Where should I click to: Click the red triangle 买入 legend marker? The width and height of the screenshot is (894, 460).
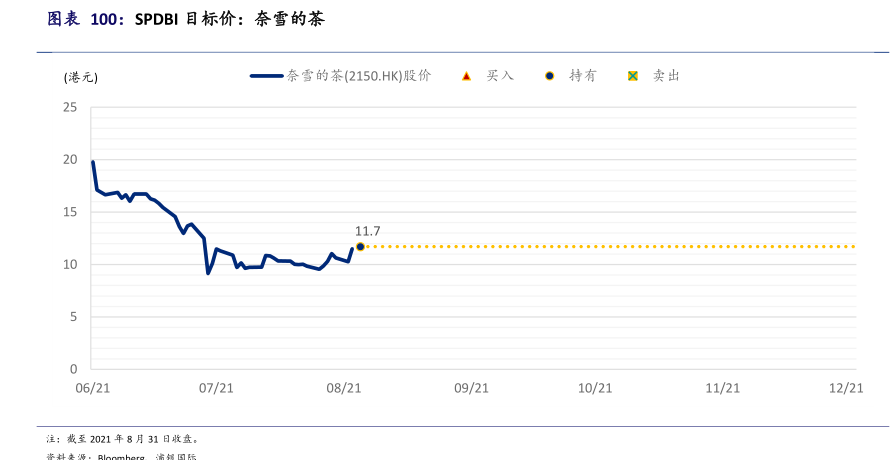pyautogui.click(x=466, y=76)
